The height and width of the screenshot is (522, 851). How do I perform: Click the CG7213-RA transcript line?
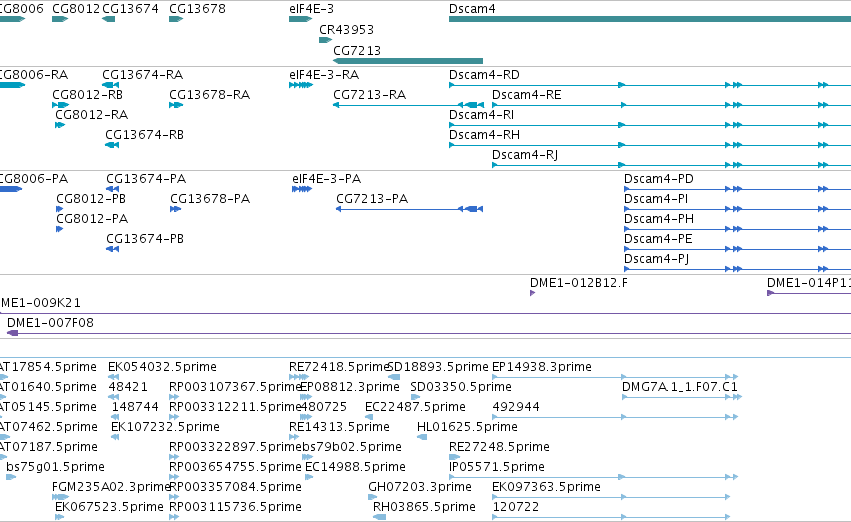408,105
